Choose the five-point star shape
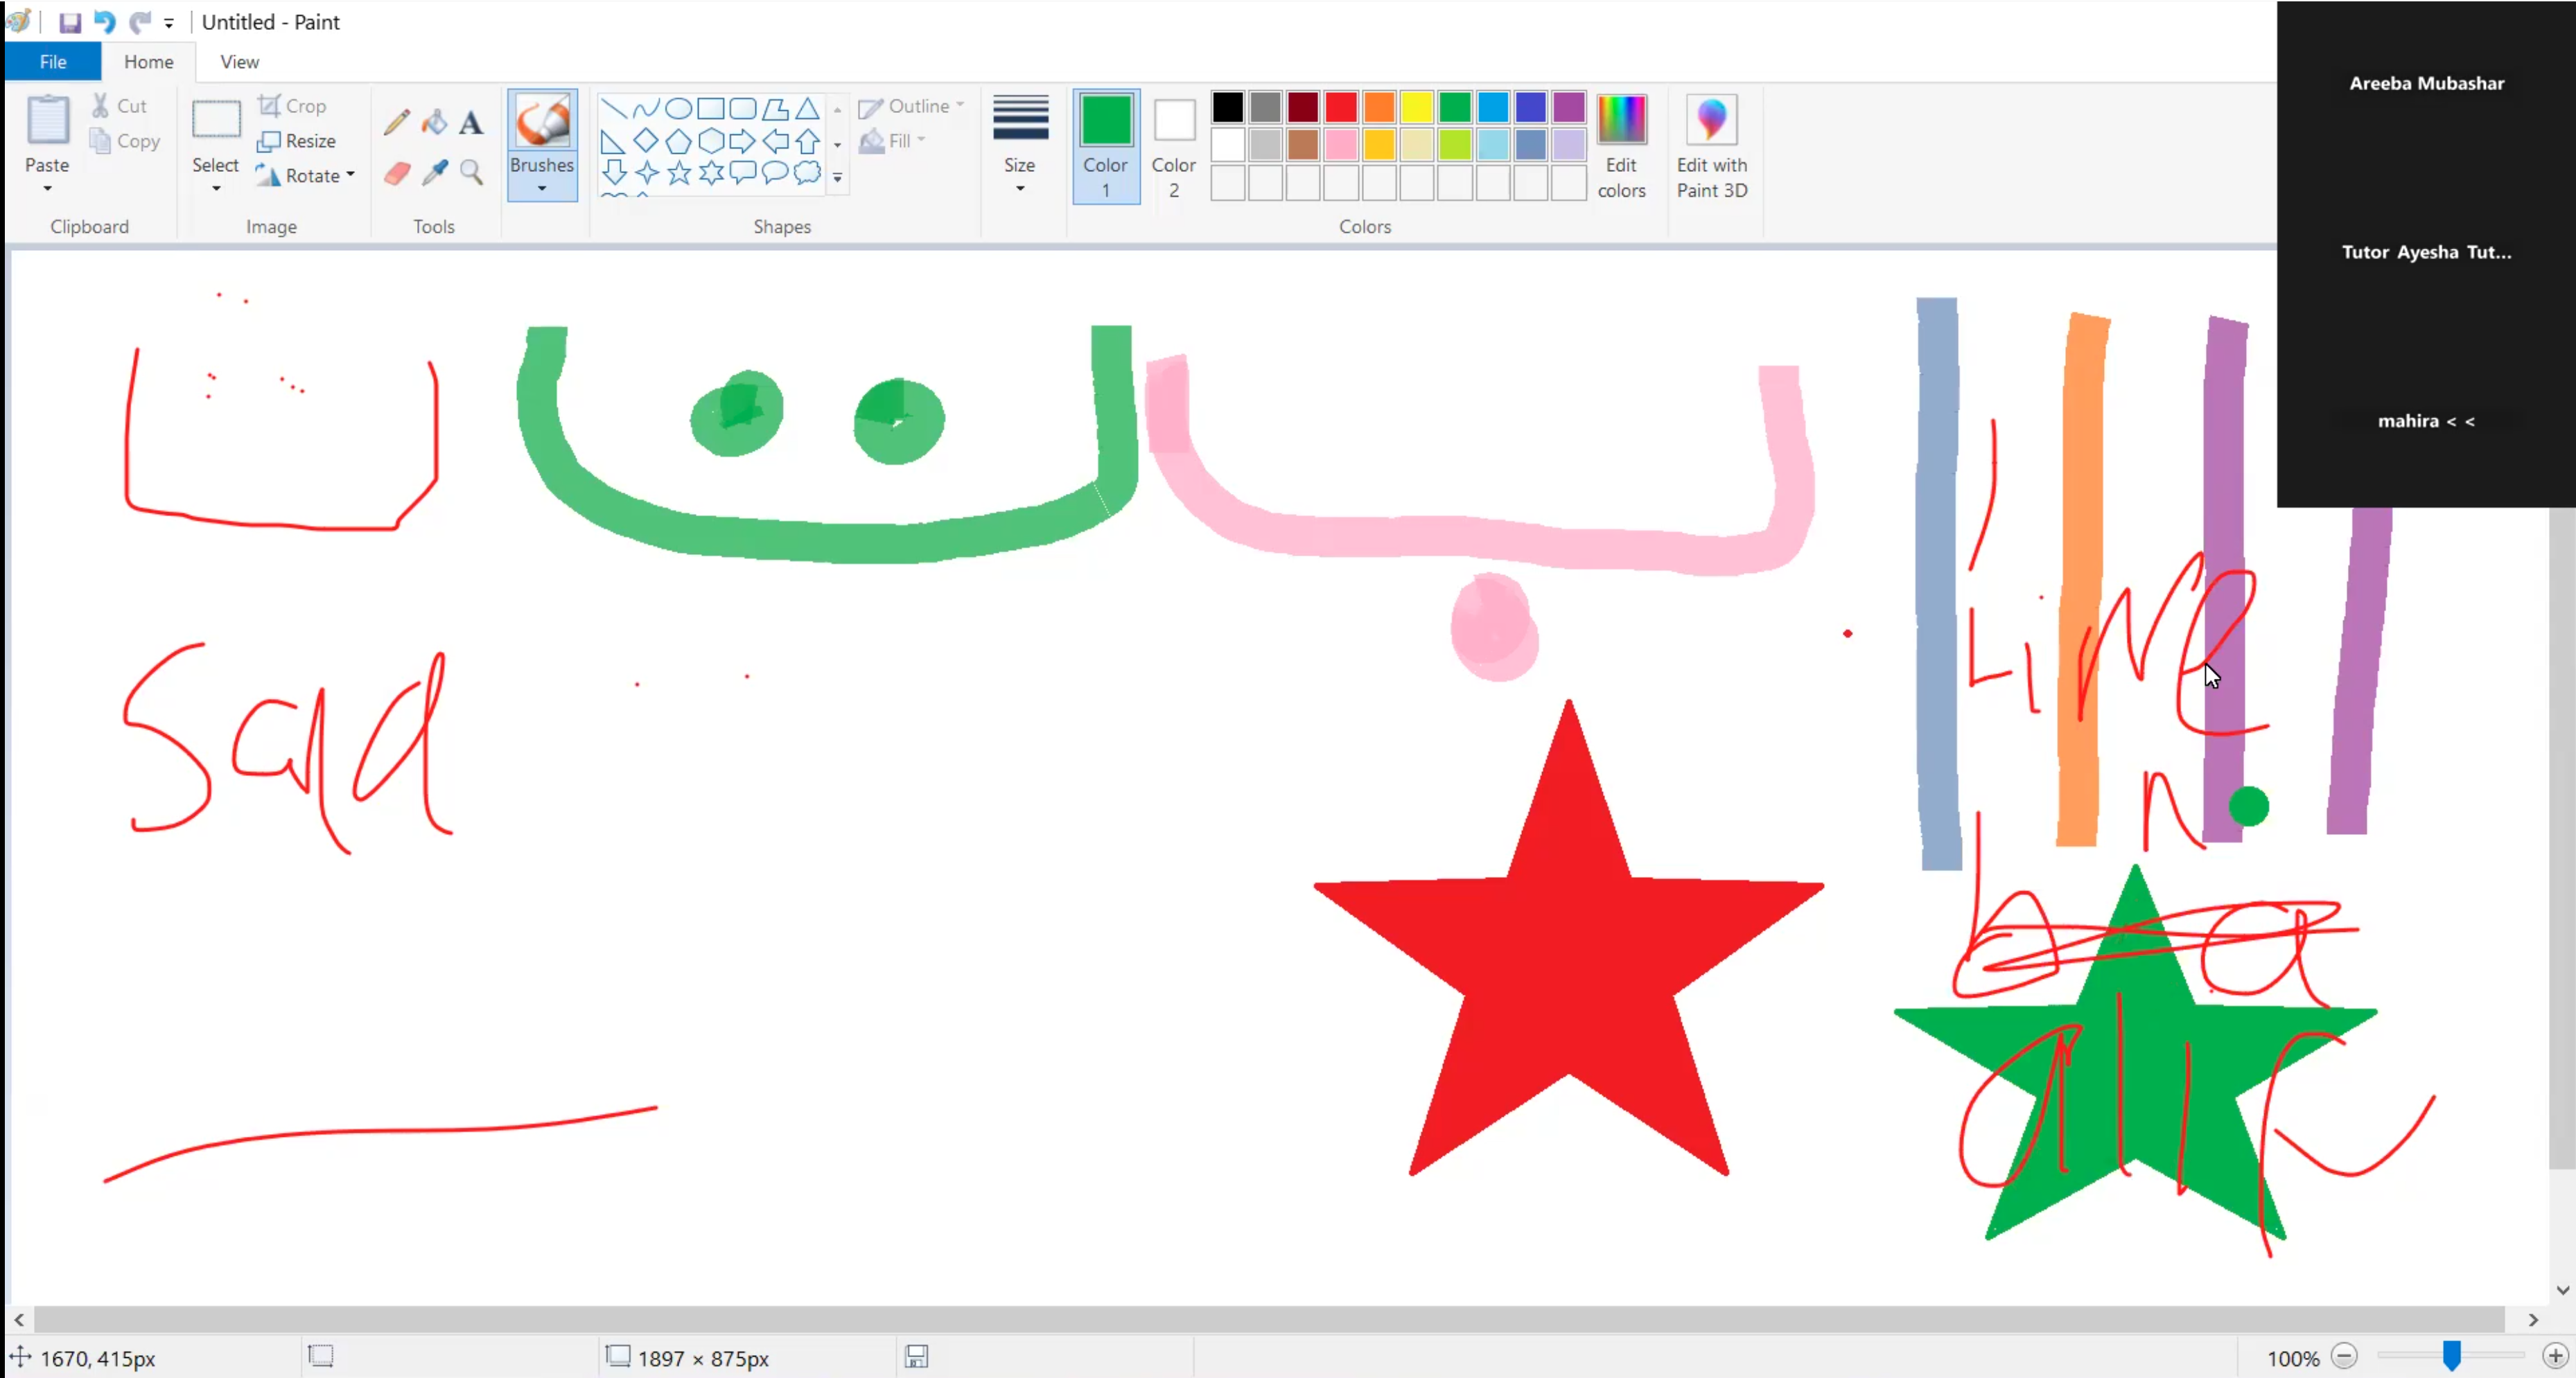The height and width of the screenshot is (1378, 2576). (679, 173)
